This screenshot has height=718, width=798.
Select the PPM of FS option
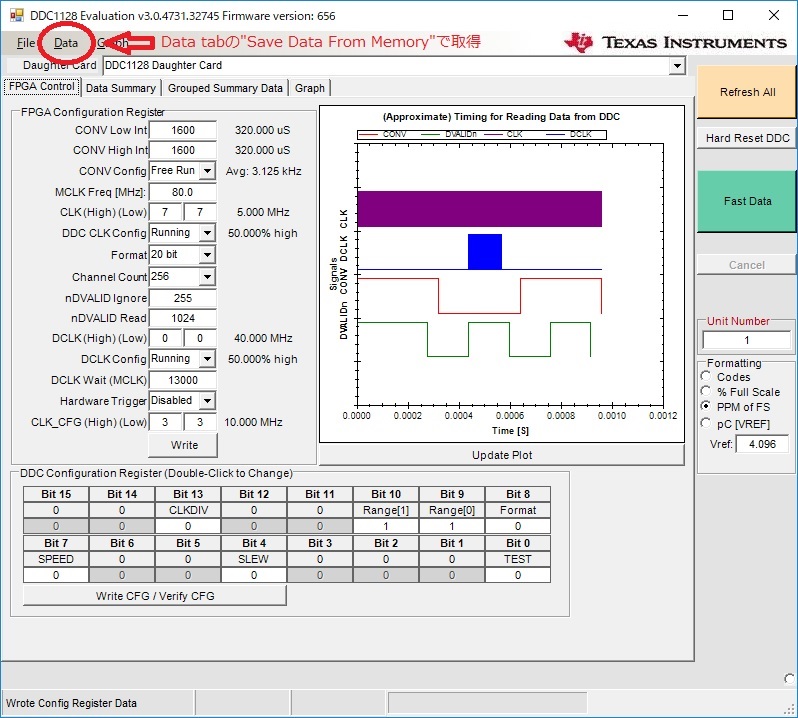[x=705, y=407]
